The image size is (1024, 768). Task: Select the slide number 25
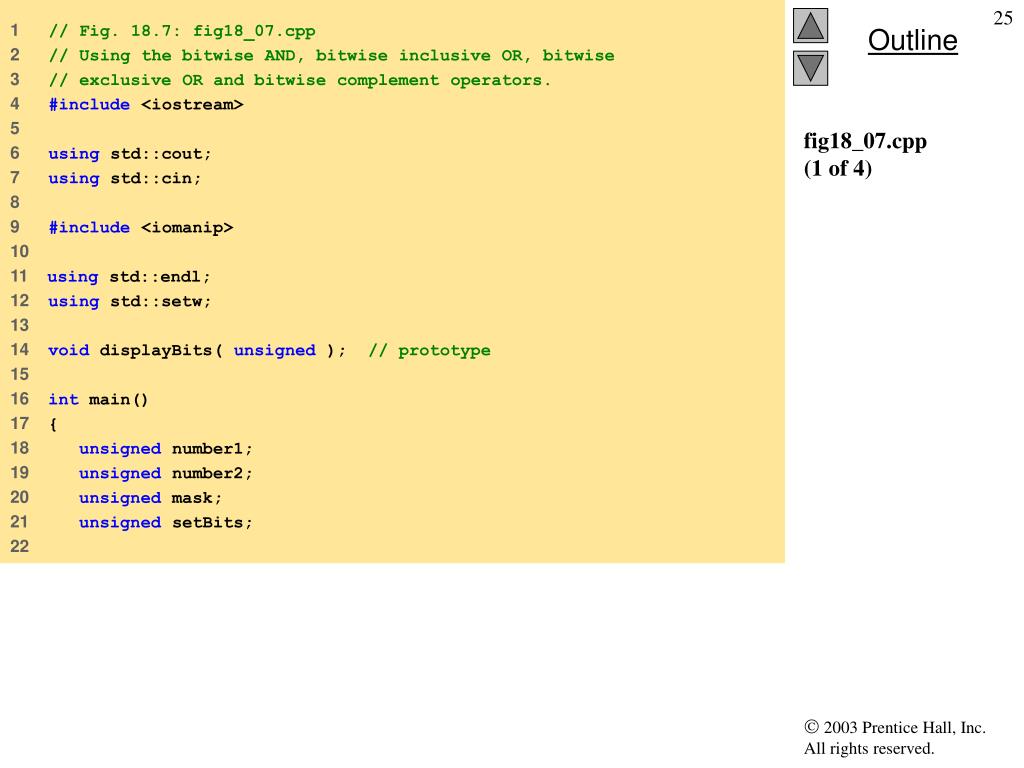coord(1002,18)
